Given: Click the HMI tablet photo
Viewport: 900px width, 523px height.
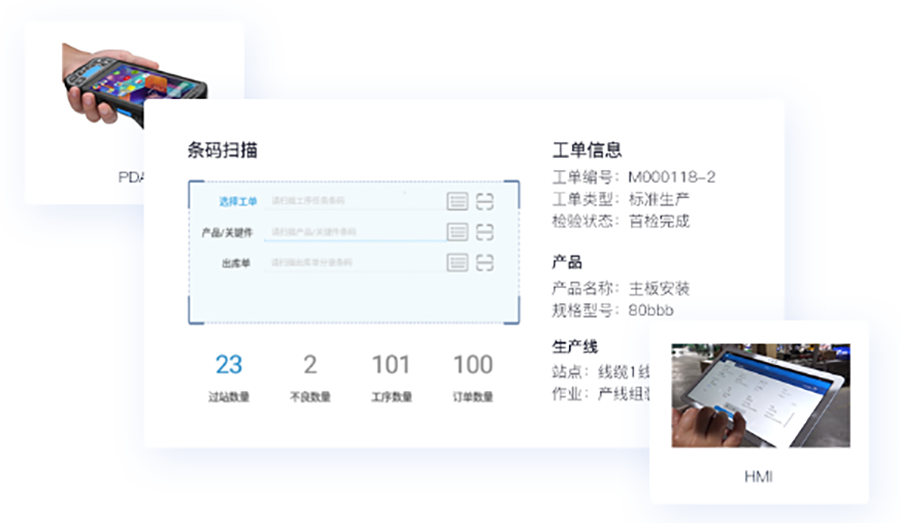Looking at the screenshot, I should pyautogui.click(x=761, y=396).
